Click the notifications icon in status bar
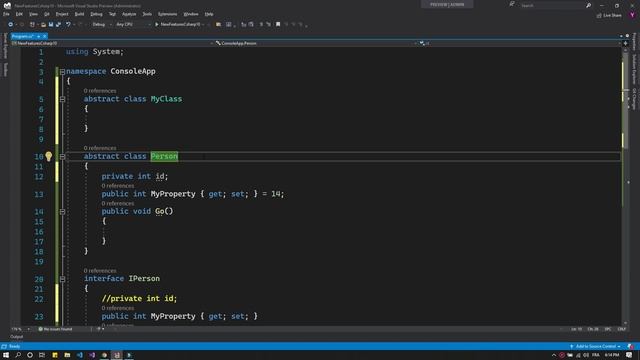This screenshot has height=360, width=640. (631, 346)
